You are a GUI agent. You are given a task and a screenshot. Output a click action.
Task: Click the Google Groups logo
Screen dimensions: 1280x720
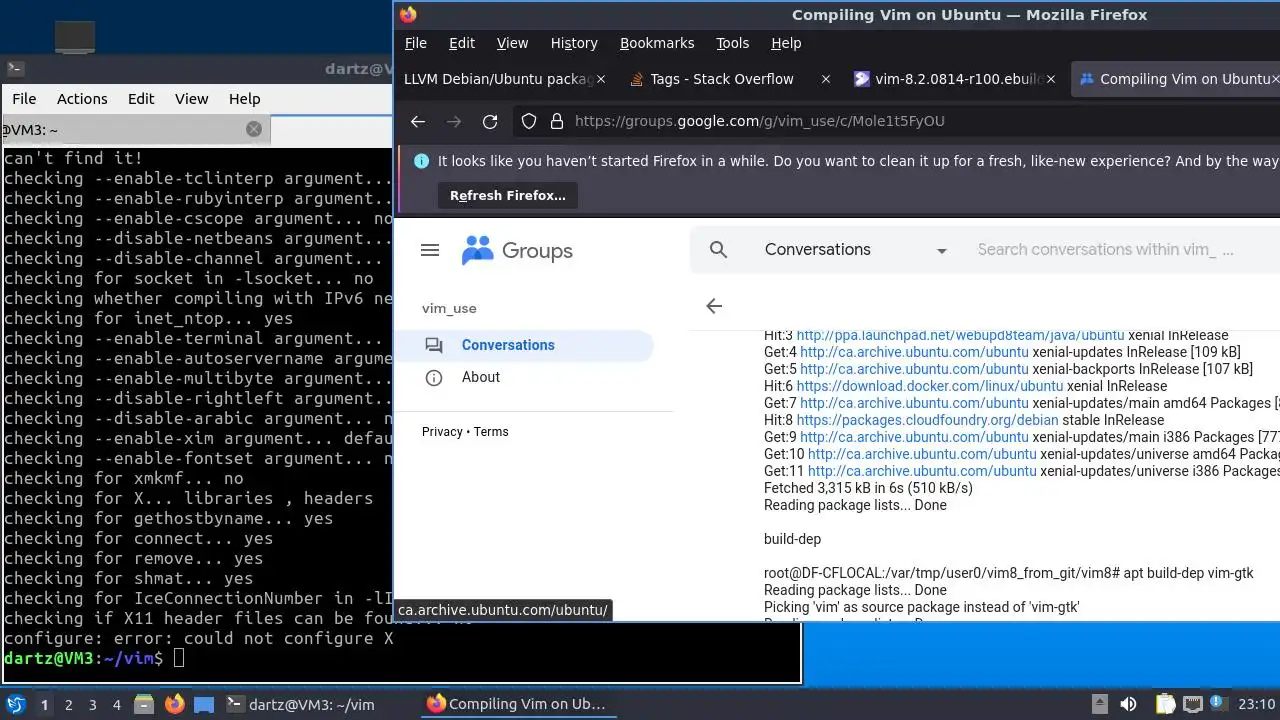pyautogui.click(x=517, y=250)
